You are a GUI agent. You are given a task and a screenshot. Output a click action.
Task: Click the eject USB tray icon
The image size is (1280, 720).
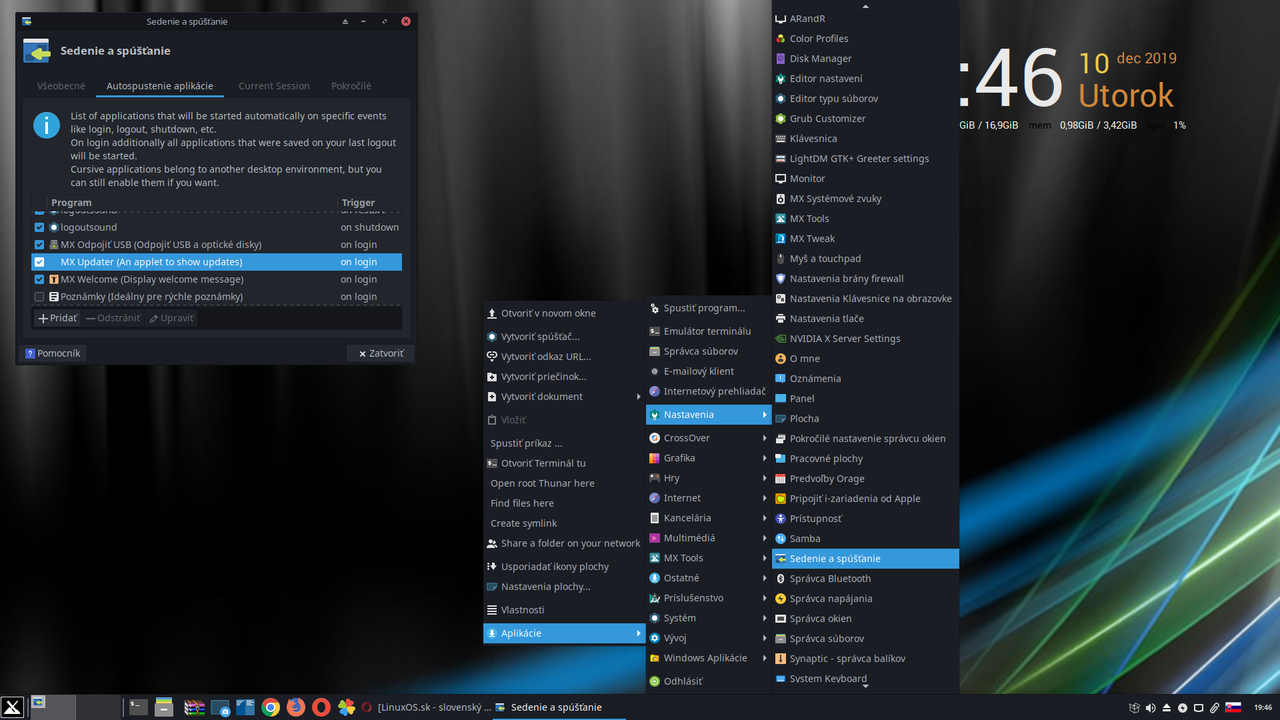[1166, 708]
